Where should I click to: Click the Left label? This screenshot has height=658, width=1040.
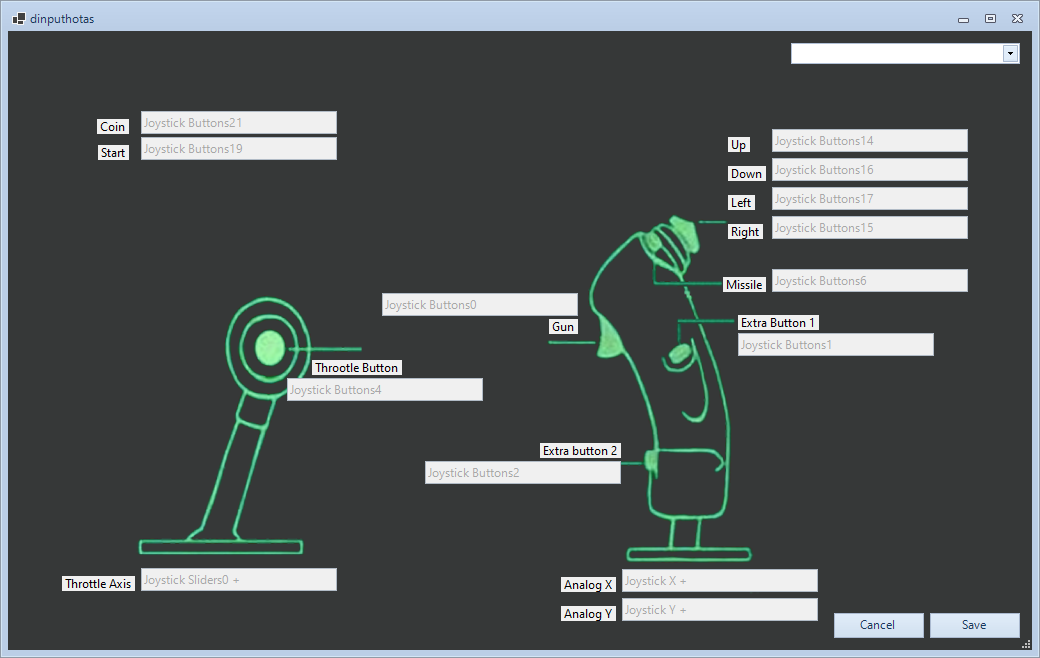(742, 203)
